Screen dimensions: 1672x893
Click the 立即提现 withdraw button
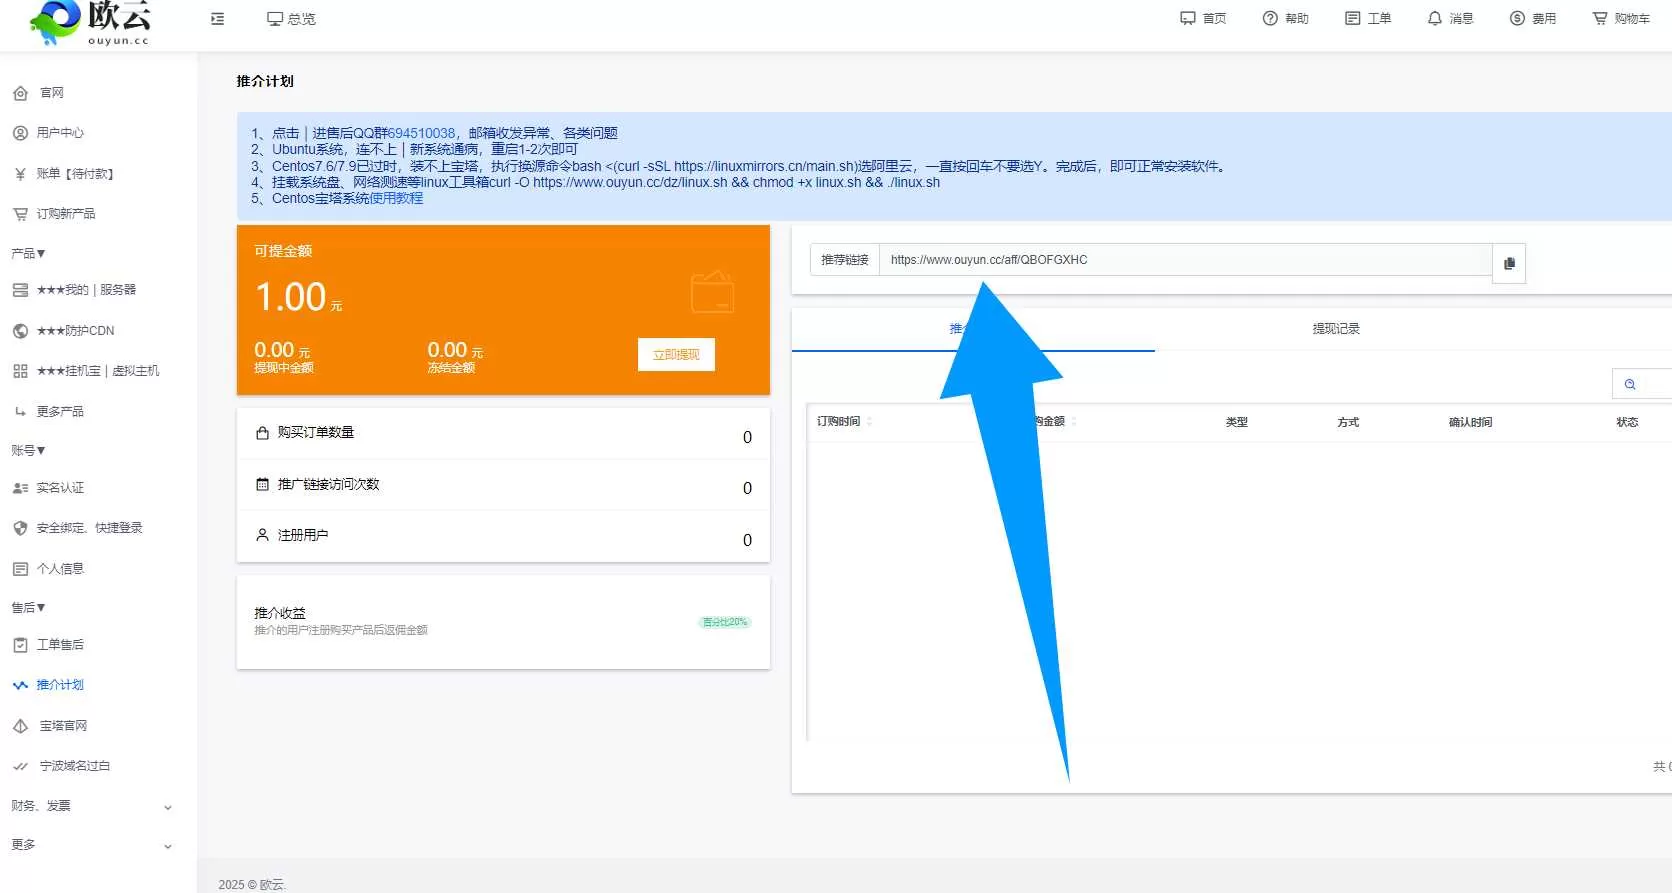click(x=676, y=355)
